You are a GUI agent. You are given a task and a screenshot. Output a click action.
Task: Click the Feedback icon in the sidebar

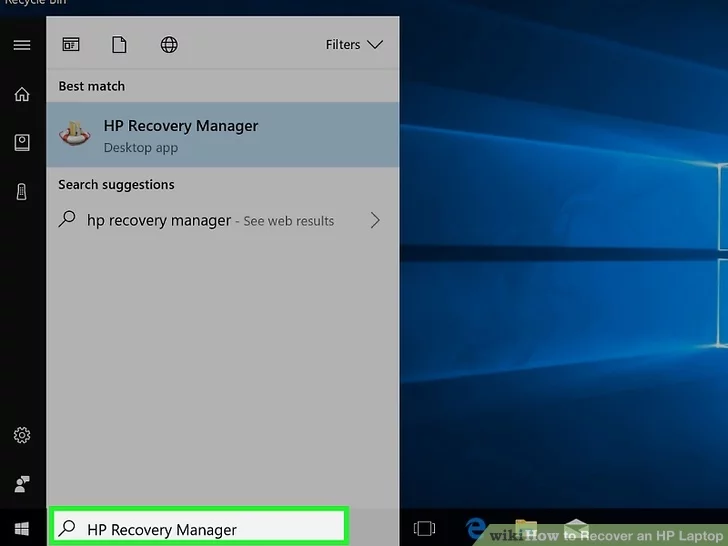pos(21,484)
